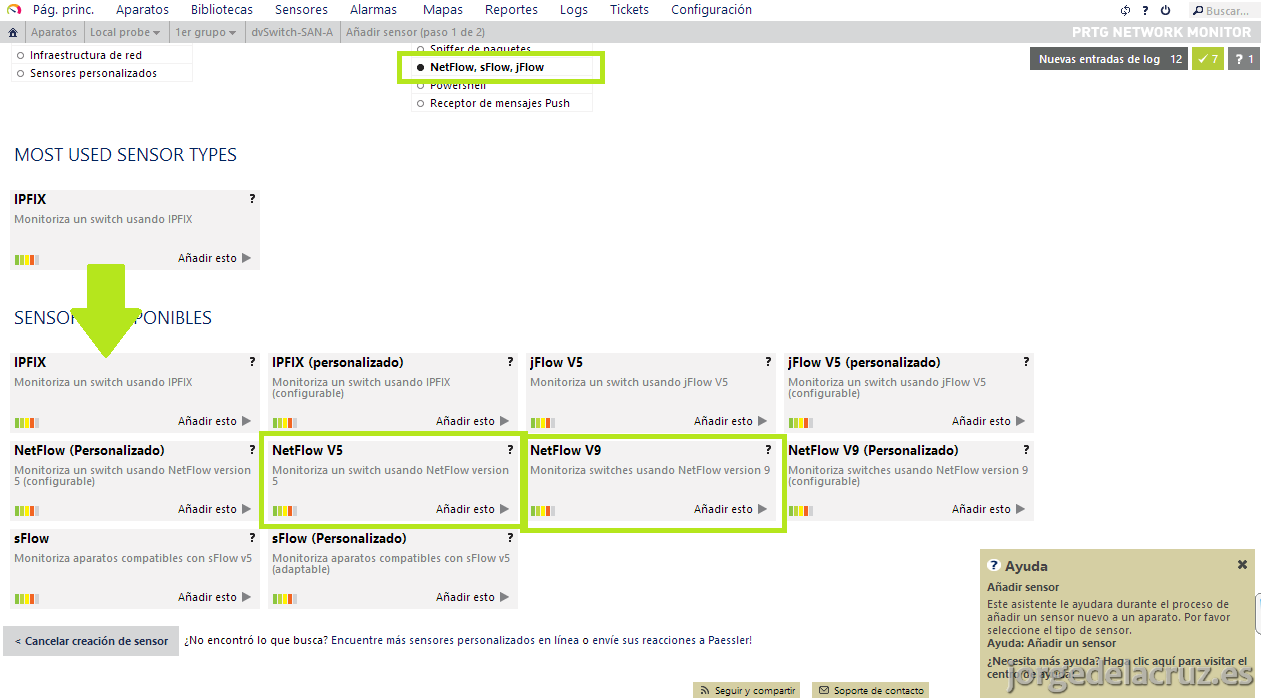Open the Pág. princ. menu
The height and width of the screenshot is (698, 1261).
[x=63, y=10]
